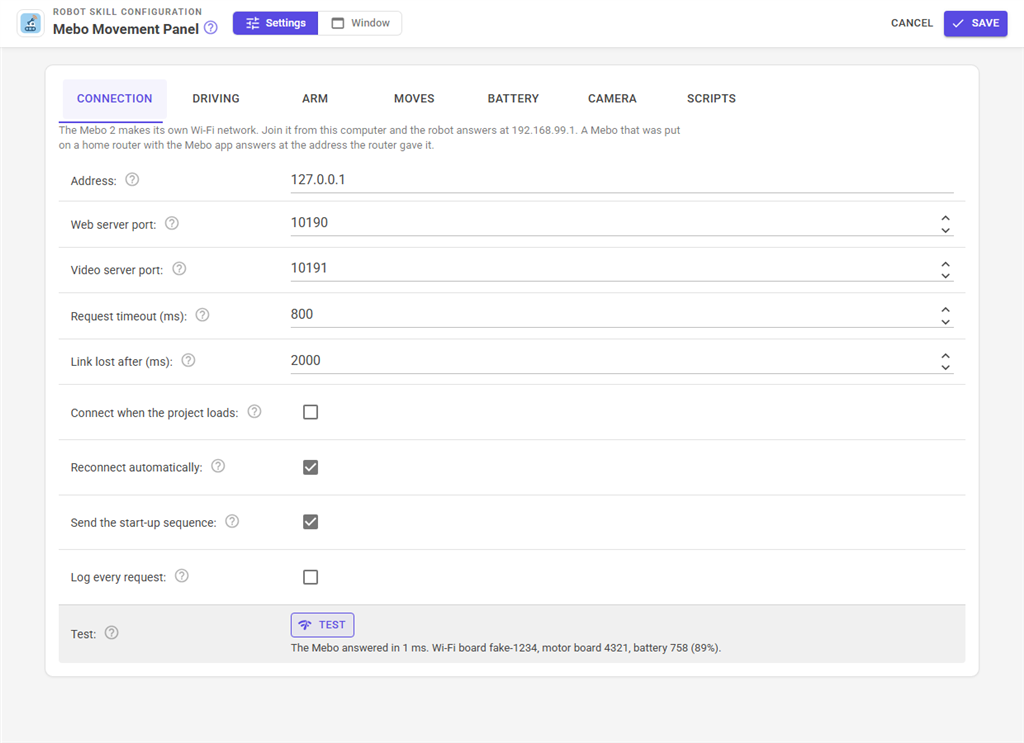Switch to the Window view
1024x743 pixels.
click(x=360, y=24)
